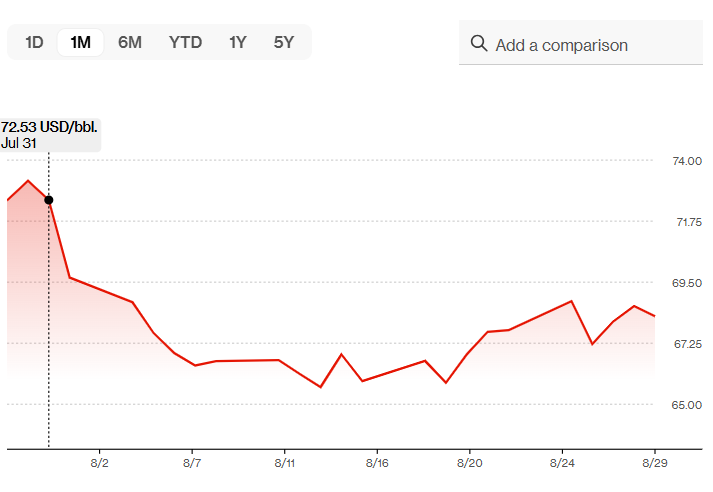The height and width of the screenshot is (492, 713).
Task: Choose the 6M time range tab
Action: pos(130,42)
